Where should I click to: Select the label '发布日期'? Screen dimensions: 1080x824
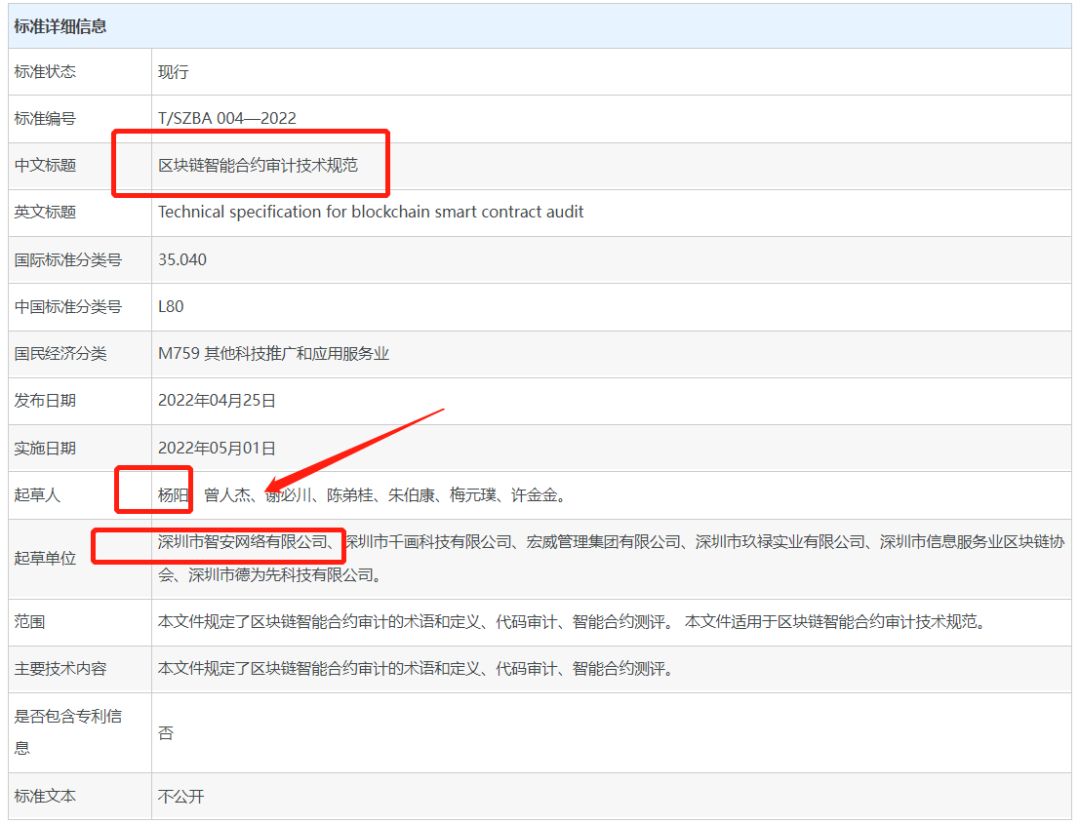coord(45,401)
